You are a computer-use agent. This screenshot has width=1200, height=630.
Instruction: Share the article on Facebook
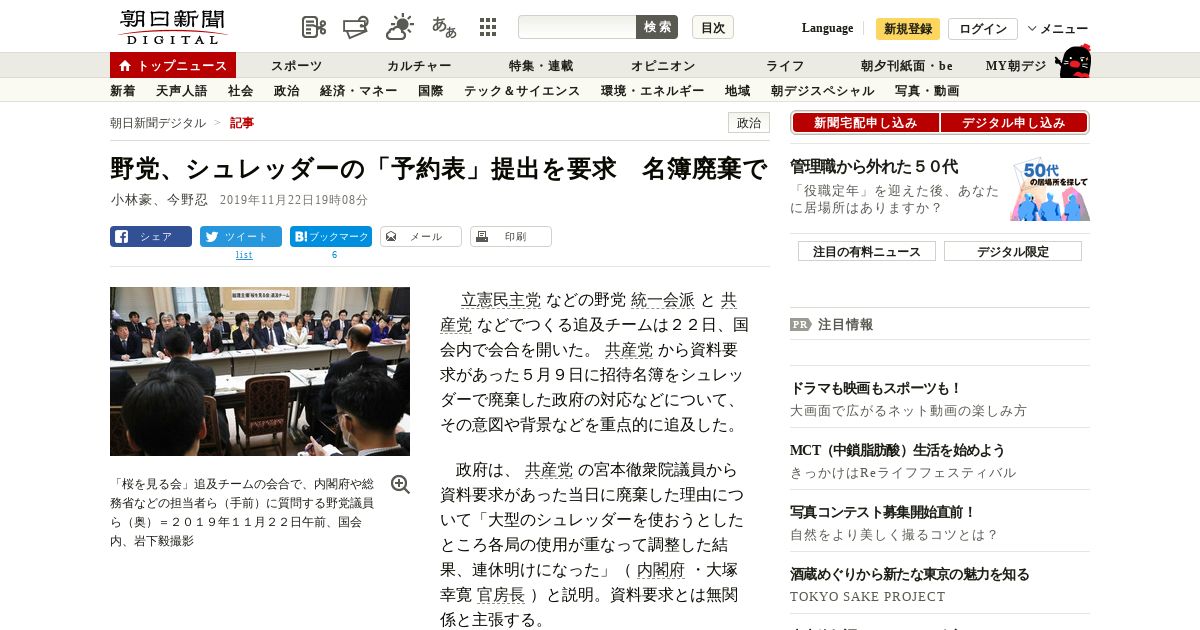151,237
